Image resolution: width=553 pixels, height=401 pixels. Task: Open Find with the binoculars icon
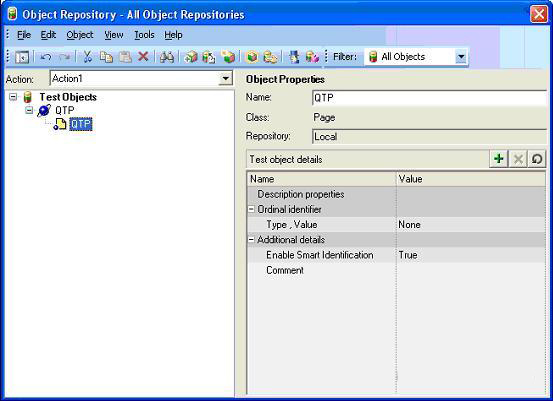pos(167,57)
